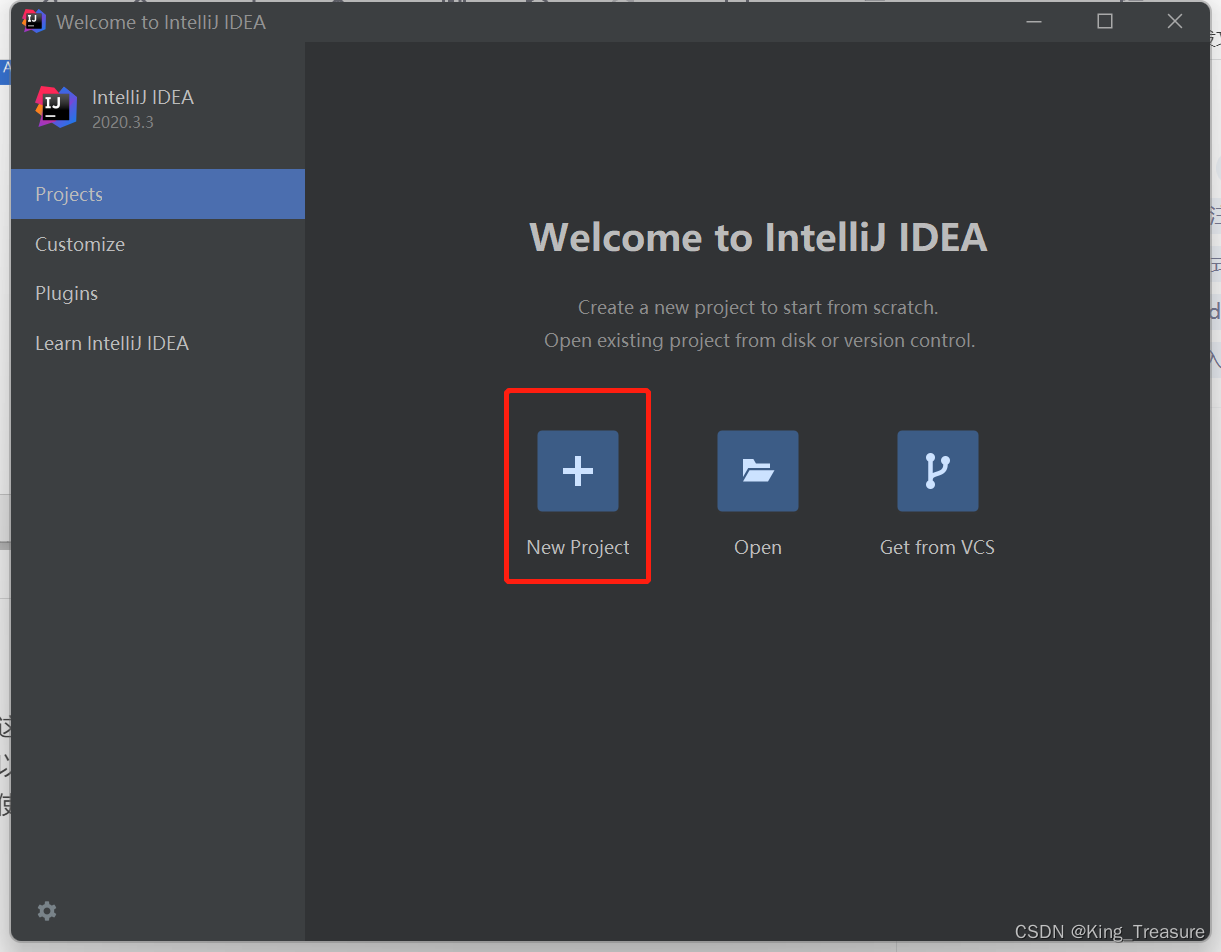Viewport: 1221px width, 952px height.
Task: Click the version text 2020.3.3
Action: (123, 123)
